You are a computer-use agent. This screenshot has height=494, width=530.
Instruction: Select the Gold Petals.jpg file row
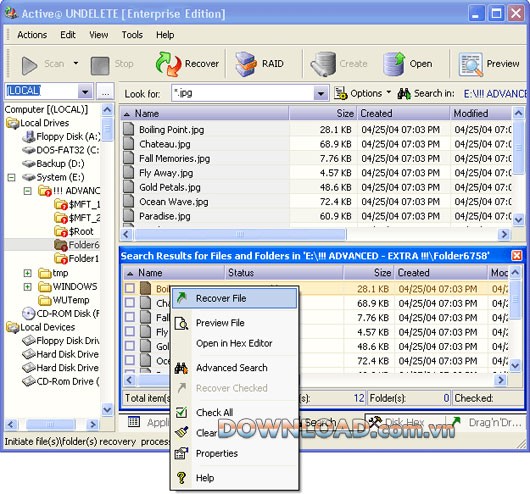(316, 187)
